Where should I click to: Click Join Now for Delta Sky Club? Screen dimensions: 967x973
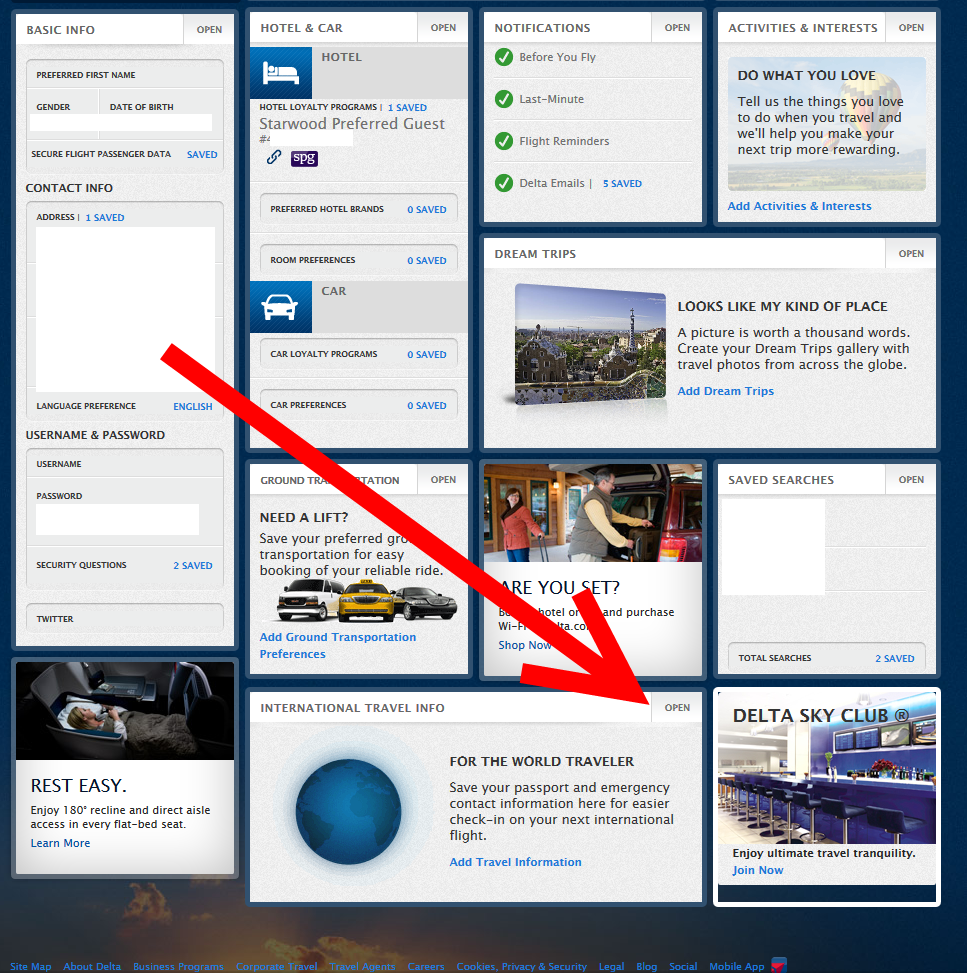click(x=757, y=870)
